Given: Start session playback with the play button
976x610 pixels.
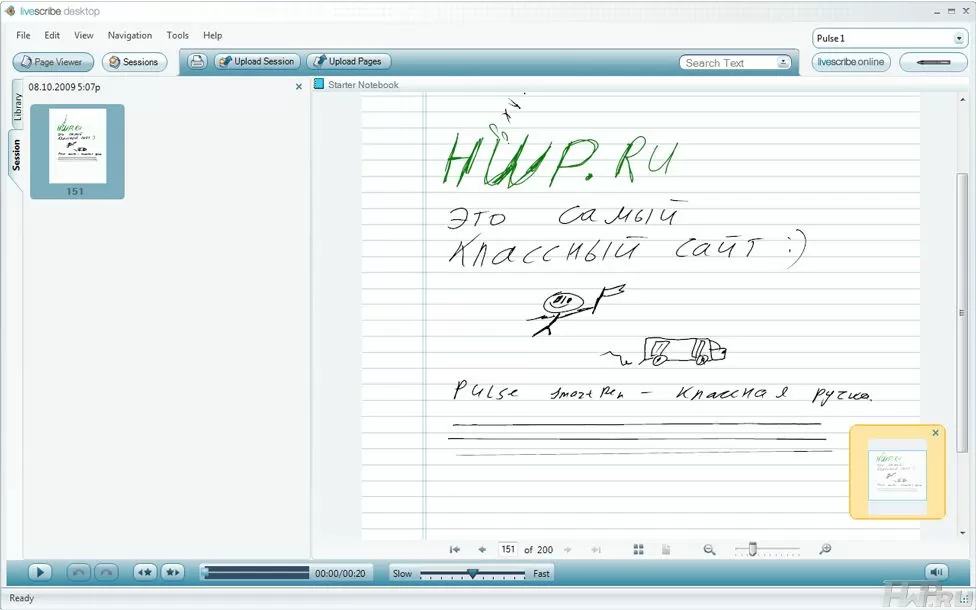Looking at the screenshot, I should 40,572.
